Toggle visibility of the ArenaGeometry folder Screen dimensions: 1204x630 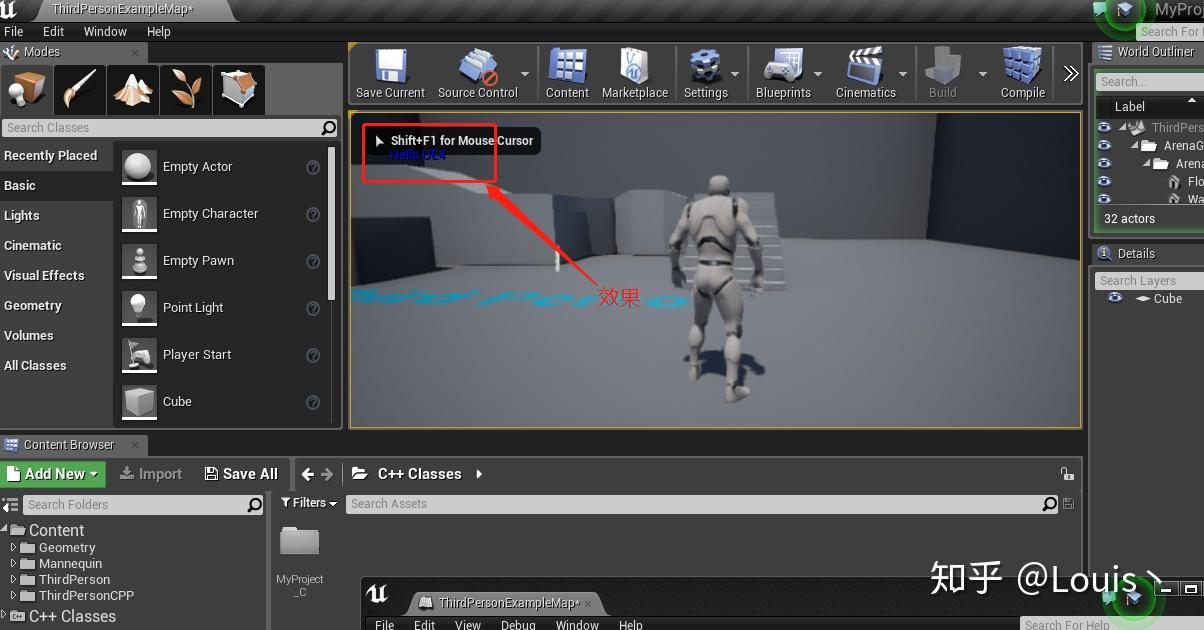[1104, 145]
